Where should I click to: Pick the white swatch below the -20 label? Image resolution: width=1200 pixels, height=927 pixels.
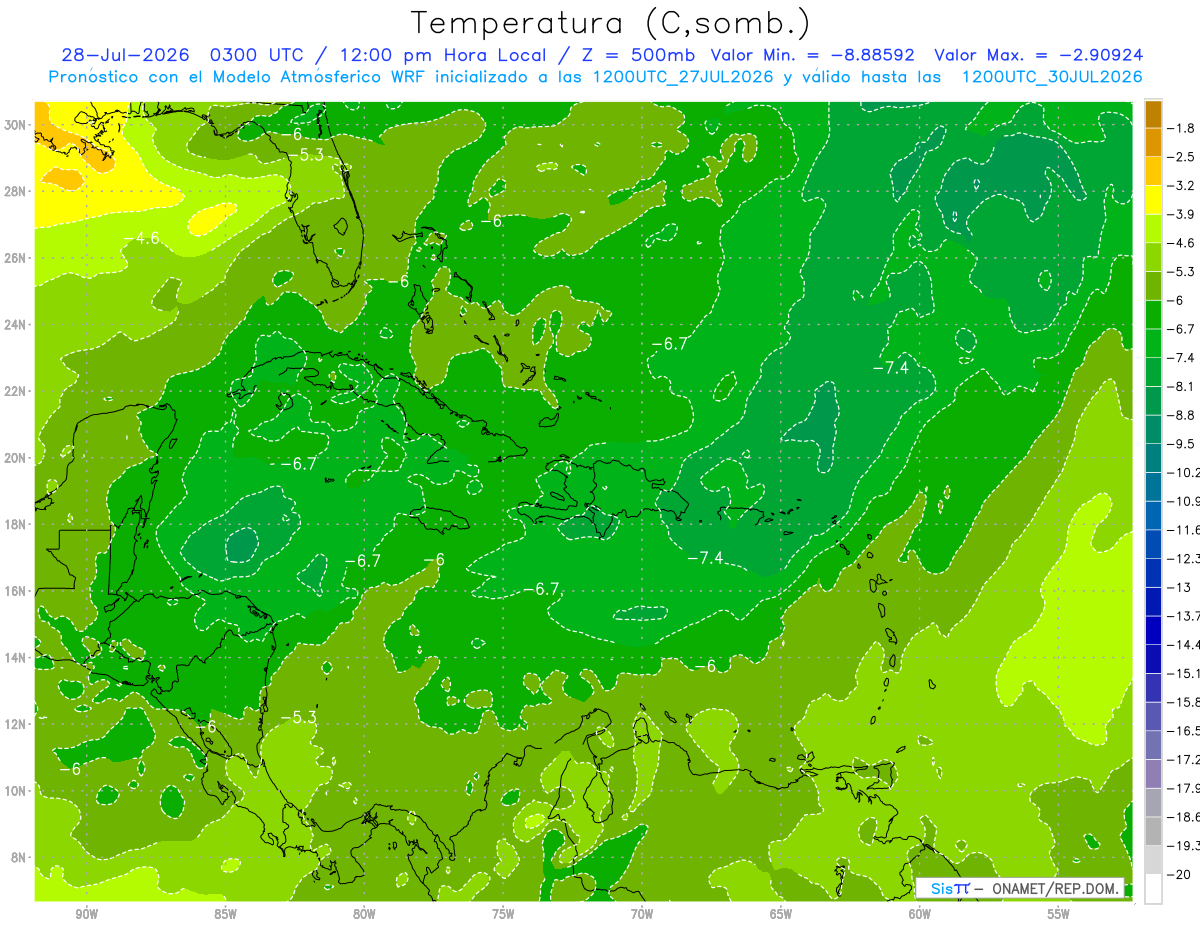pyautogui.click(x=1152, y=889)
